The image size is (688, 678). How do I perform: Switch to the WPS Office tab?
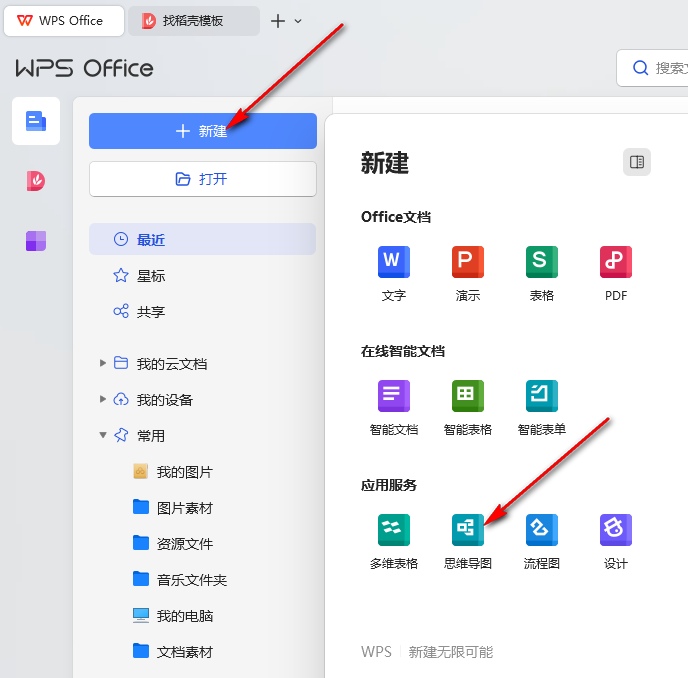(x=64, y=21)
